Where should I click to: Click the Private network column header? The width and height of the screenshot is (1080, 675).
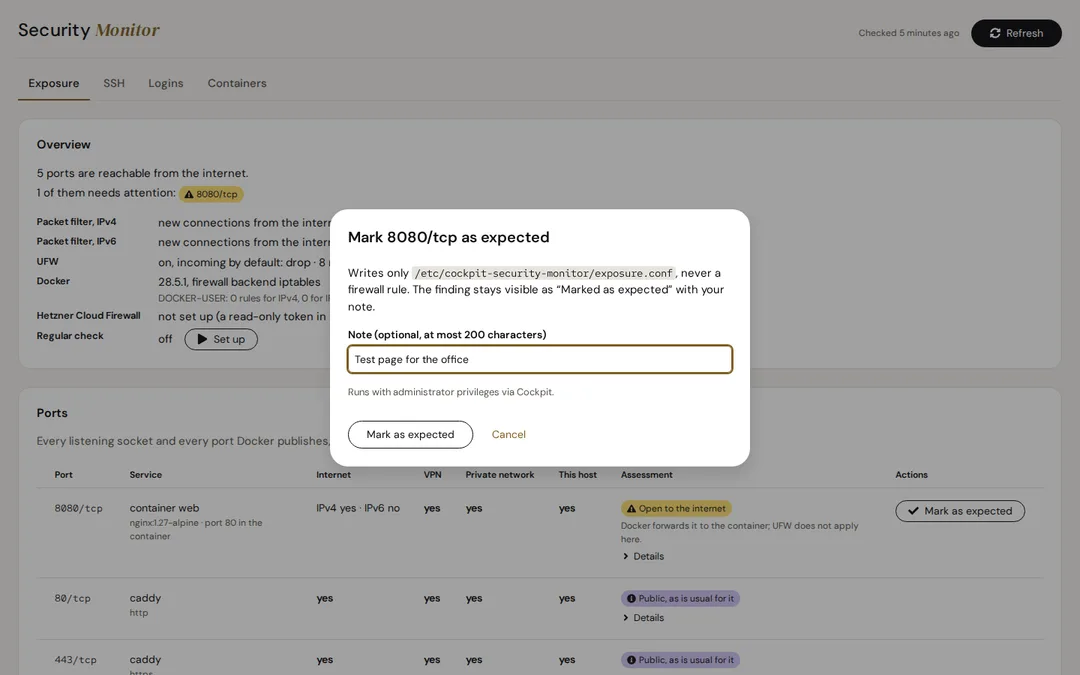pyautogui.click(x=500, y=475)
